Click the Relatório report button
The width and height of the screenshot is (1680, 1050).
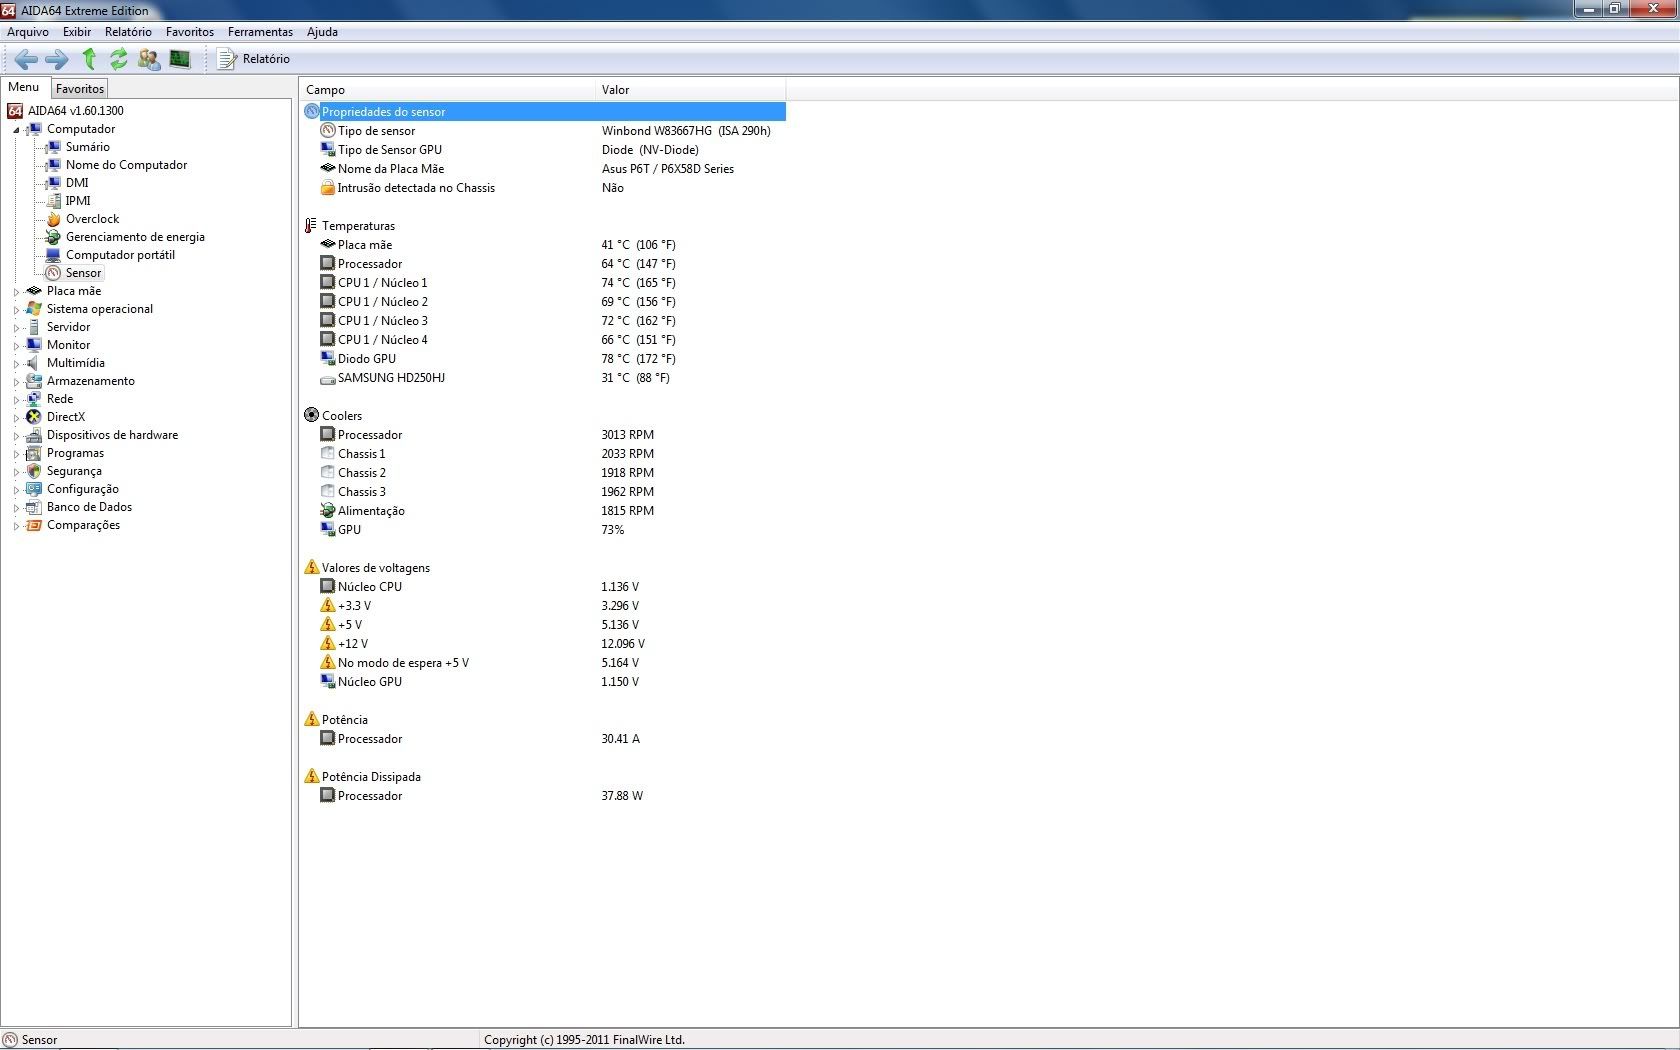coord(254,59)
